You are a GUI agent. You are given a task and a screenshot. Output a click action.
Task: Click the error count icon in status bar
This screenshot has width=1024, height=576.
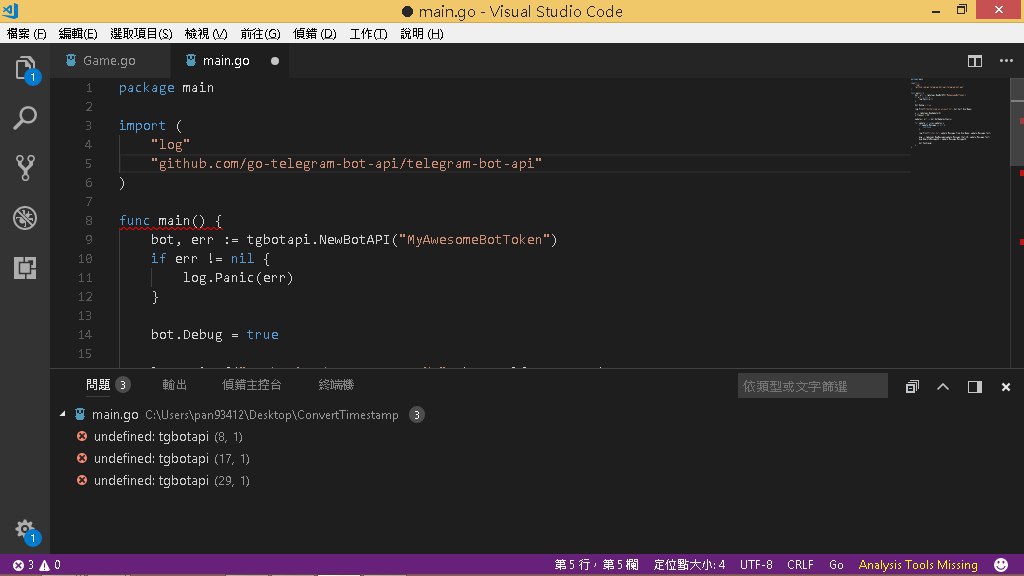pyautogui.click(x=18, y=565)
